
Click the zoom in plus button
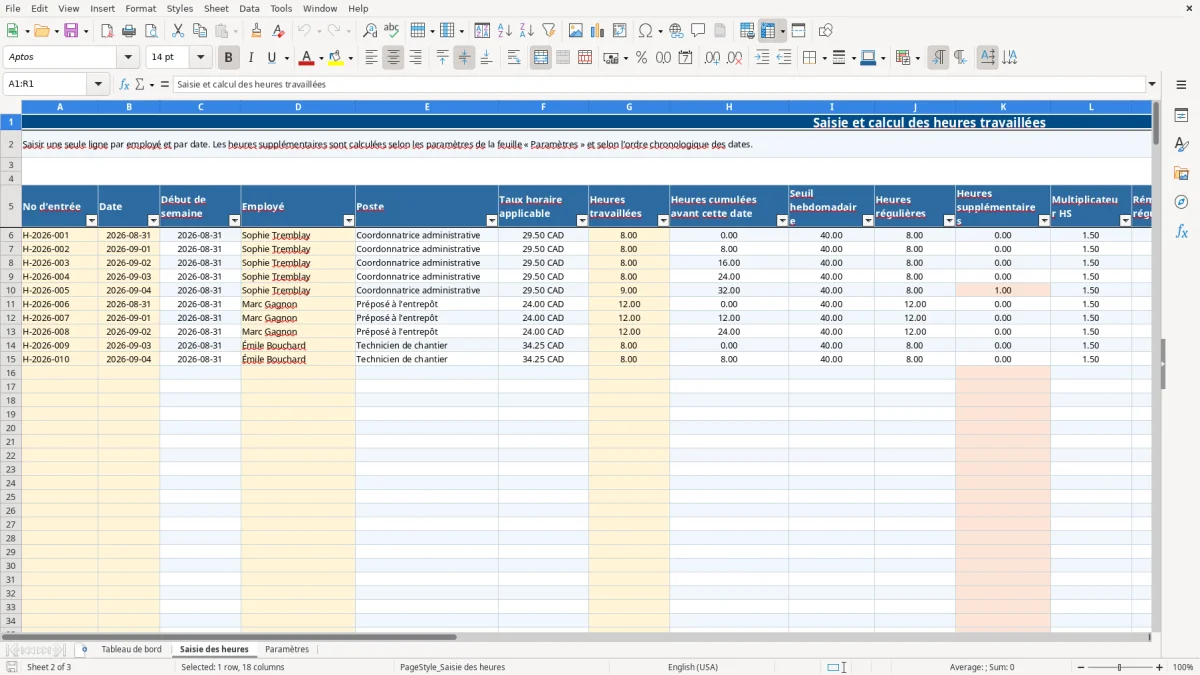click(1160, 667)
